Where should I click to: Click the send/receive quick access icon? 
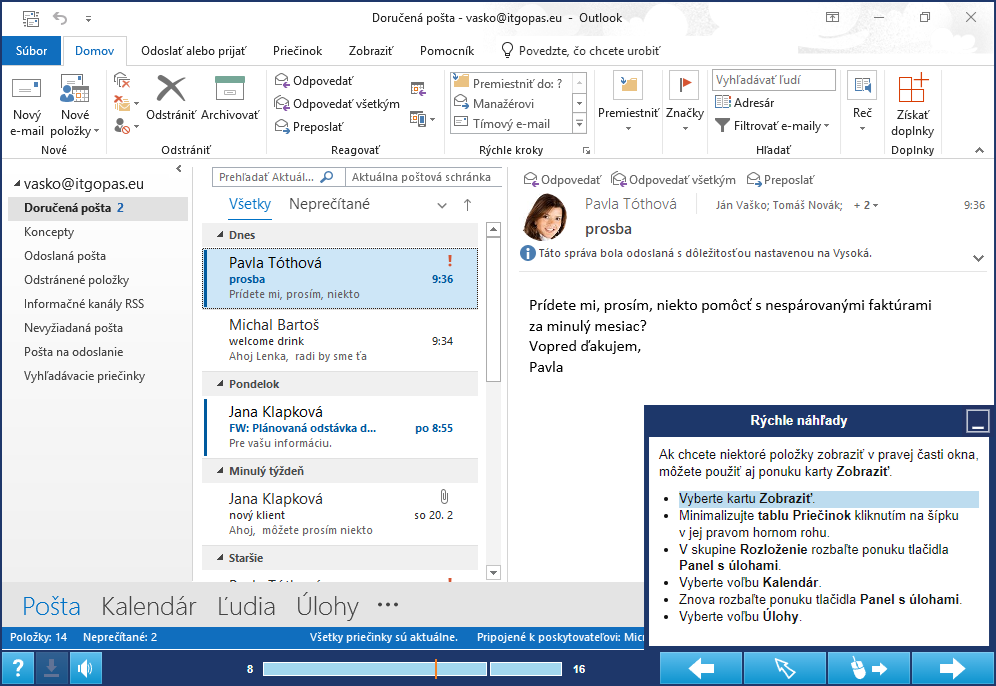pos(30,18)
